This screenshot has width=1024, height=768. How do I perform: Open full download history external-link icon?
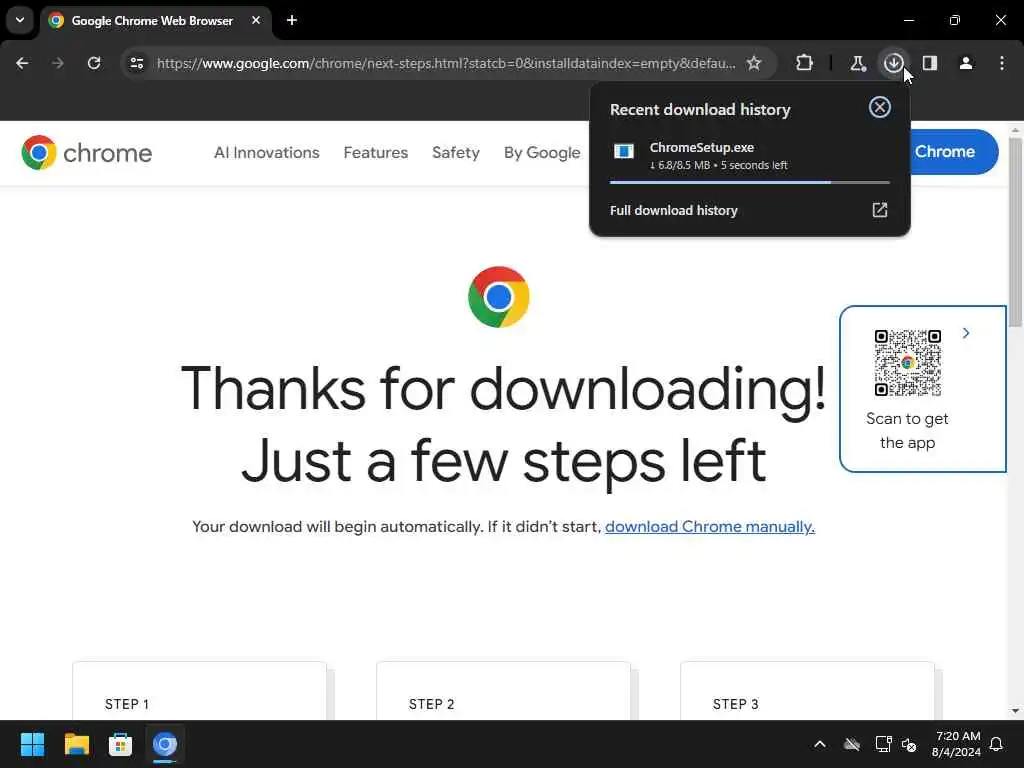coord(880,210)
